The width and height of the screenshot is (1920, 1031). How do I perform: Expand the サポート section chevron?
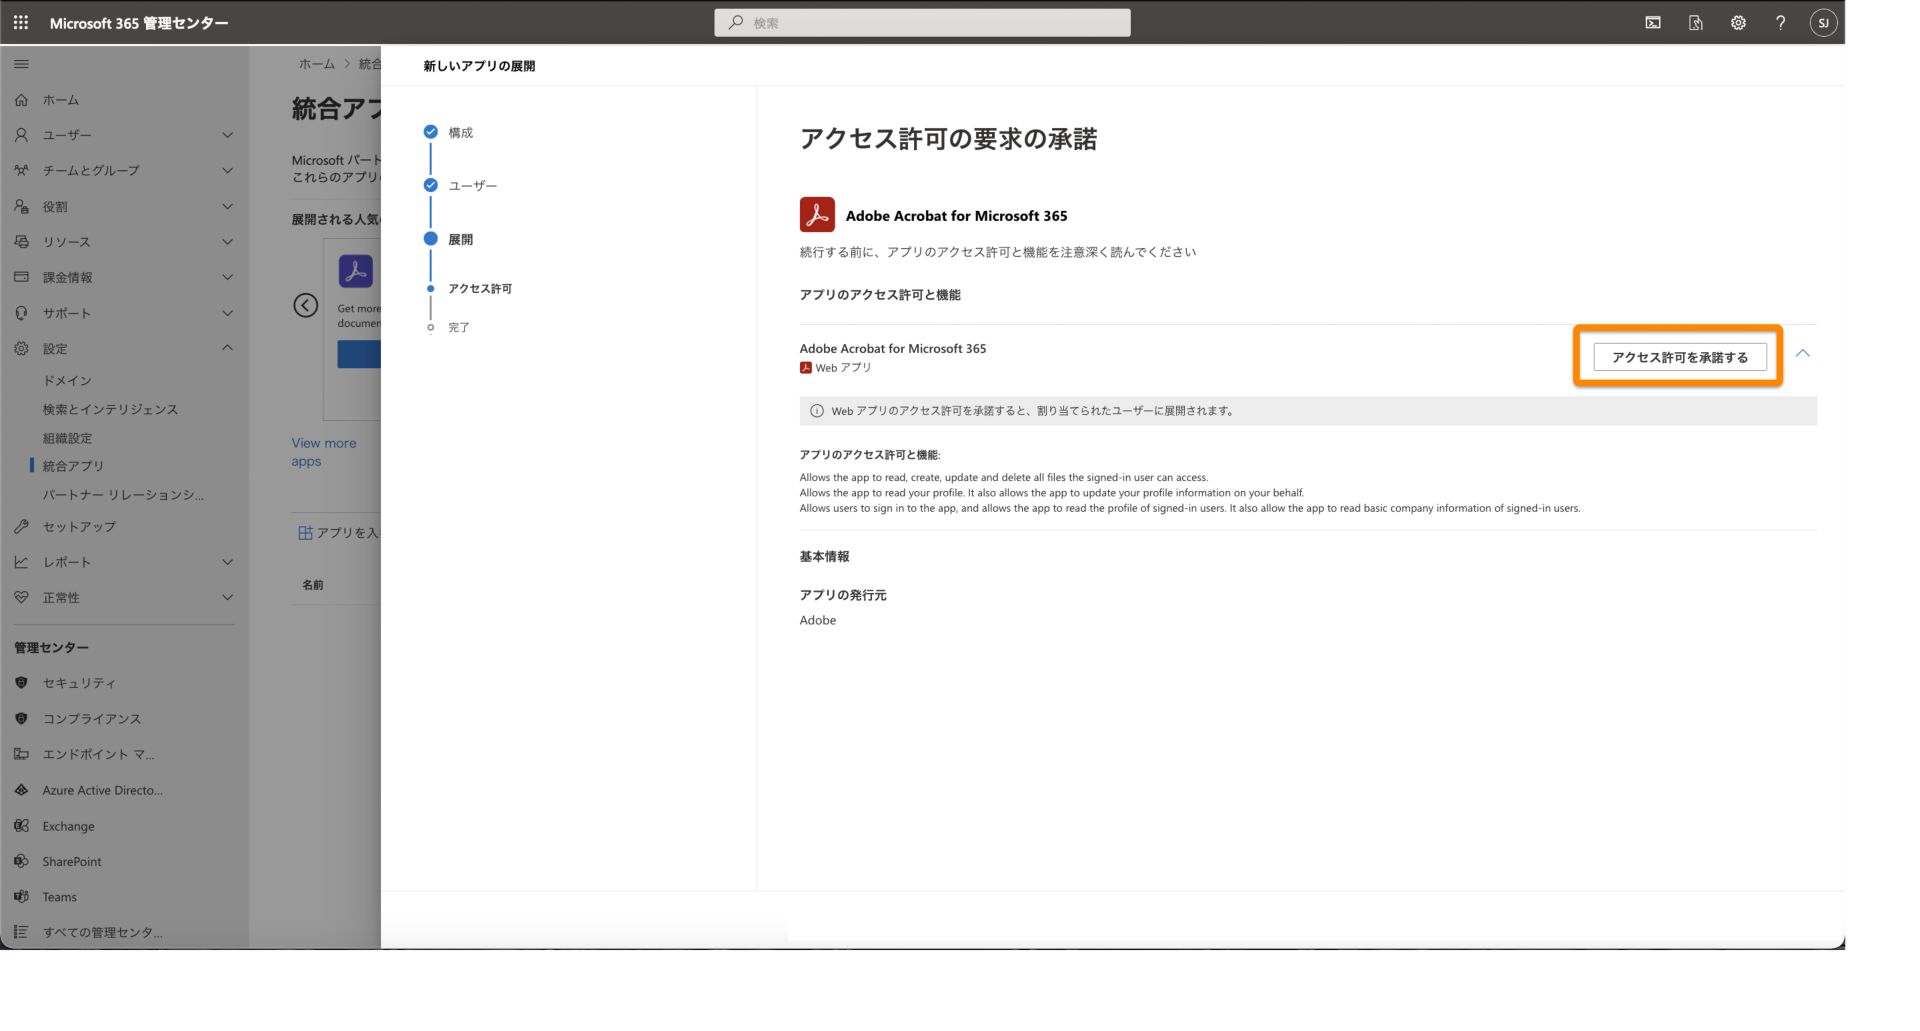coord(227,313)
